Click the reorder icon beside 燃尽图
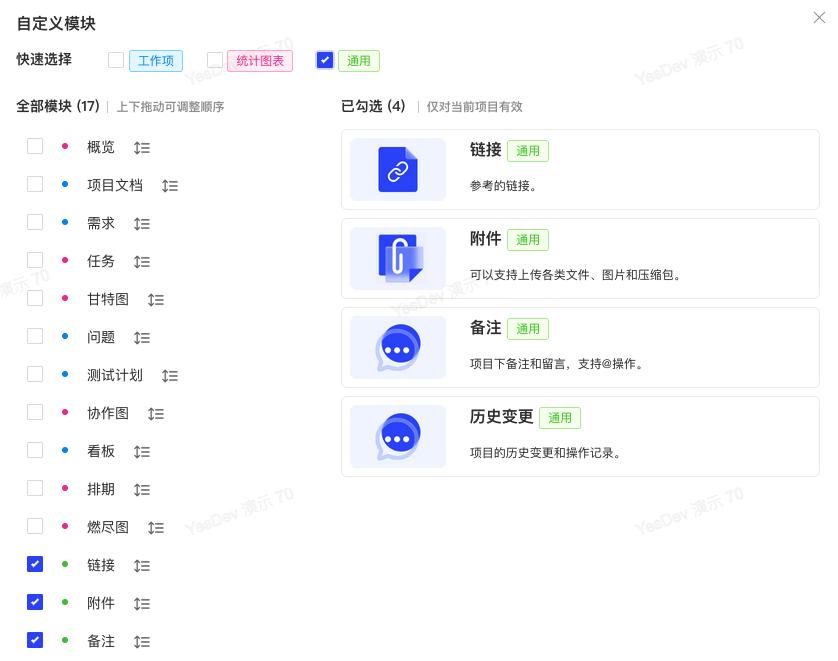The height and width of the screenshot is (661, 838). point(155,527)
